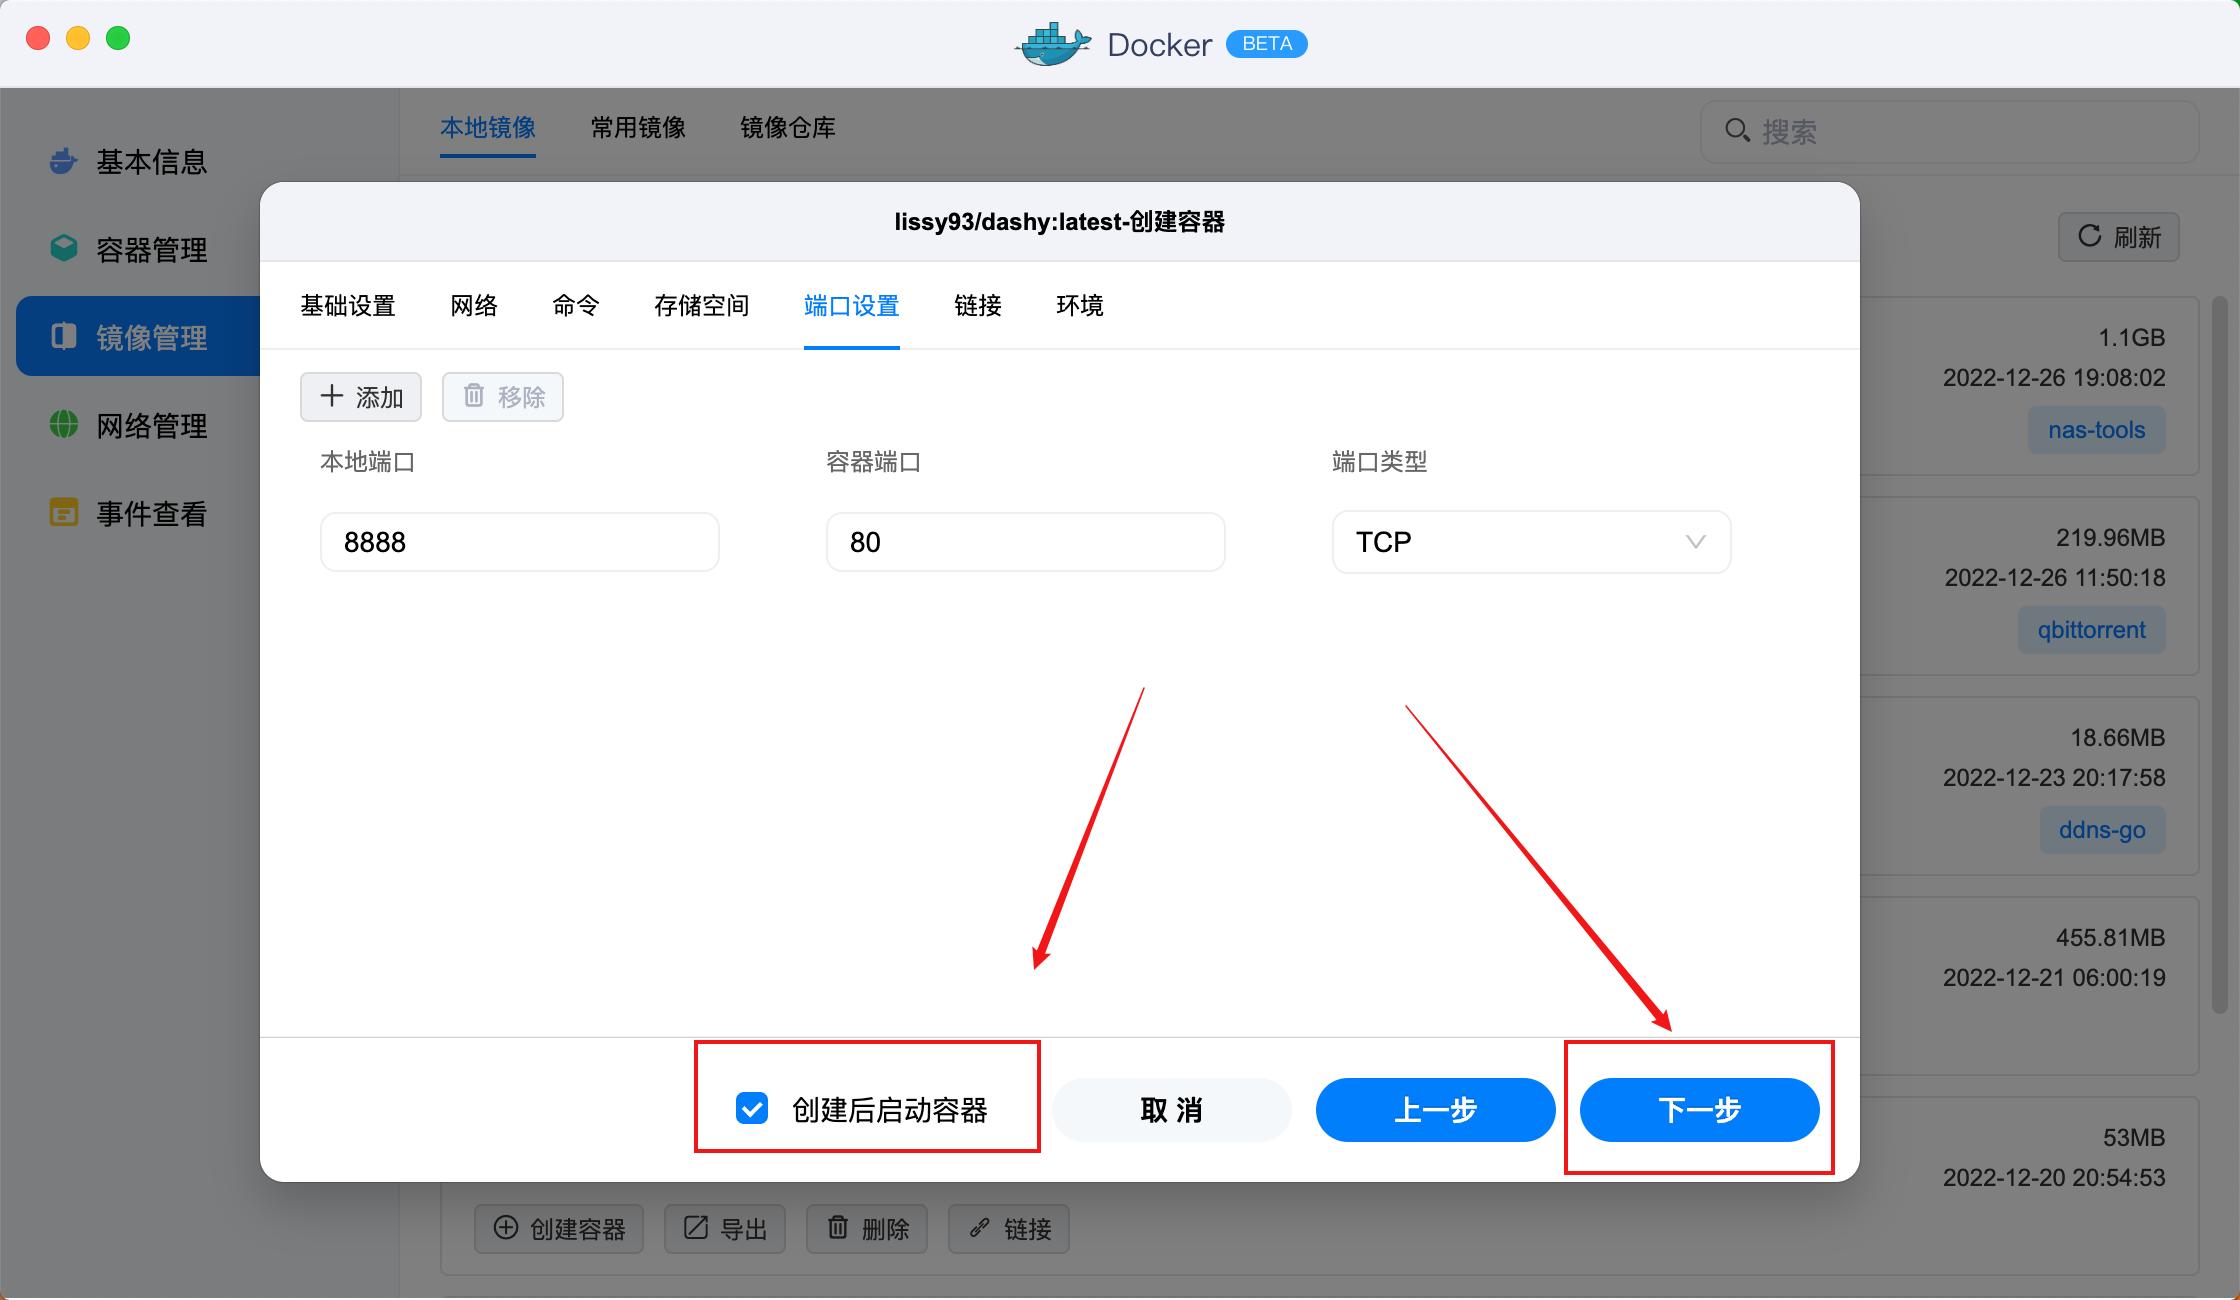Click the 导出 export icon
This screenshot has height=1300, width=2240.
coord(696,1228)
